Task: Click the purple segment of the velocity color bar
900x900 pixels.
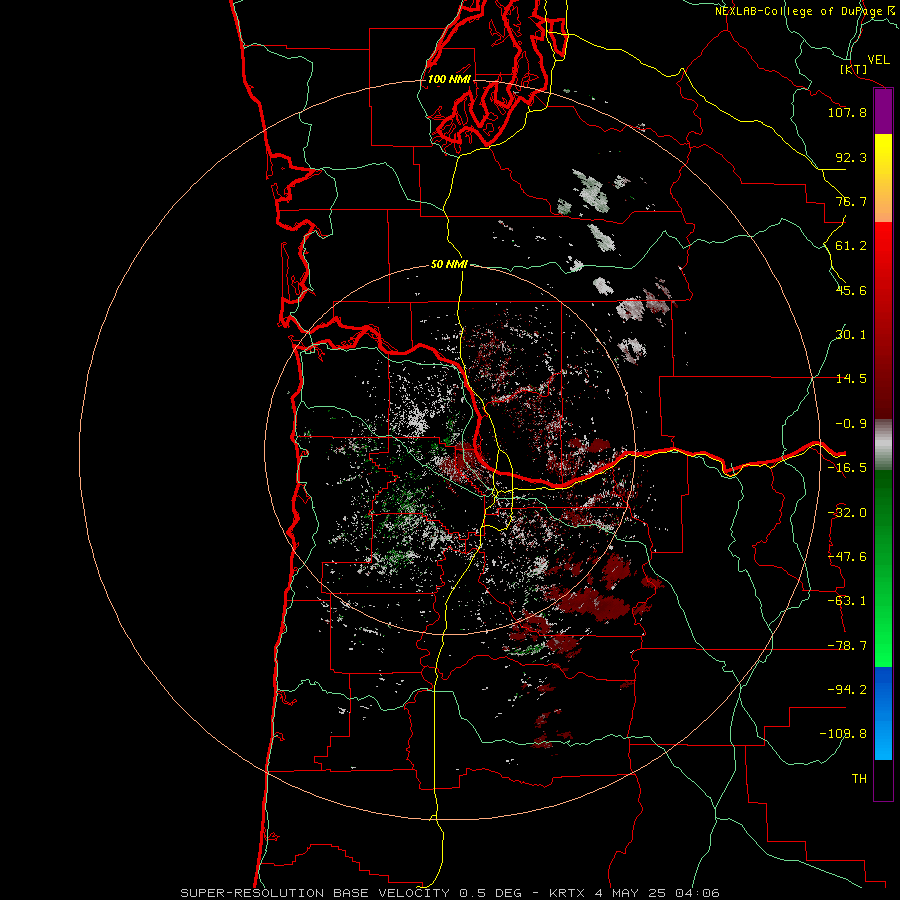Action: point(883,112)
